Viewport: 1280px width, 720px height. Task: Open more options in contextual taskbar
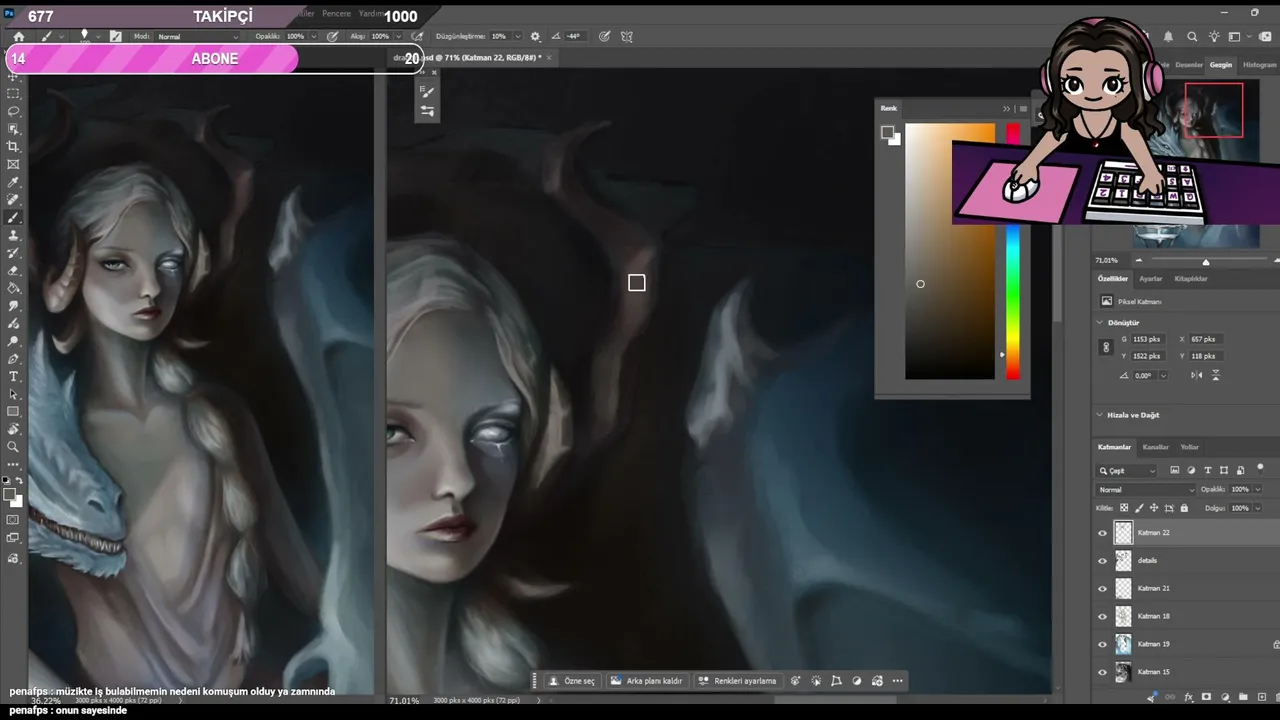[897, 681]
